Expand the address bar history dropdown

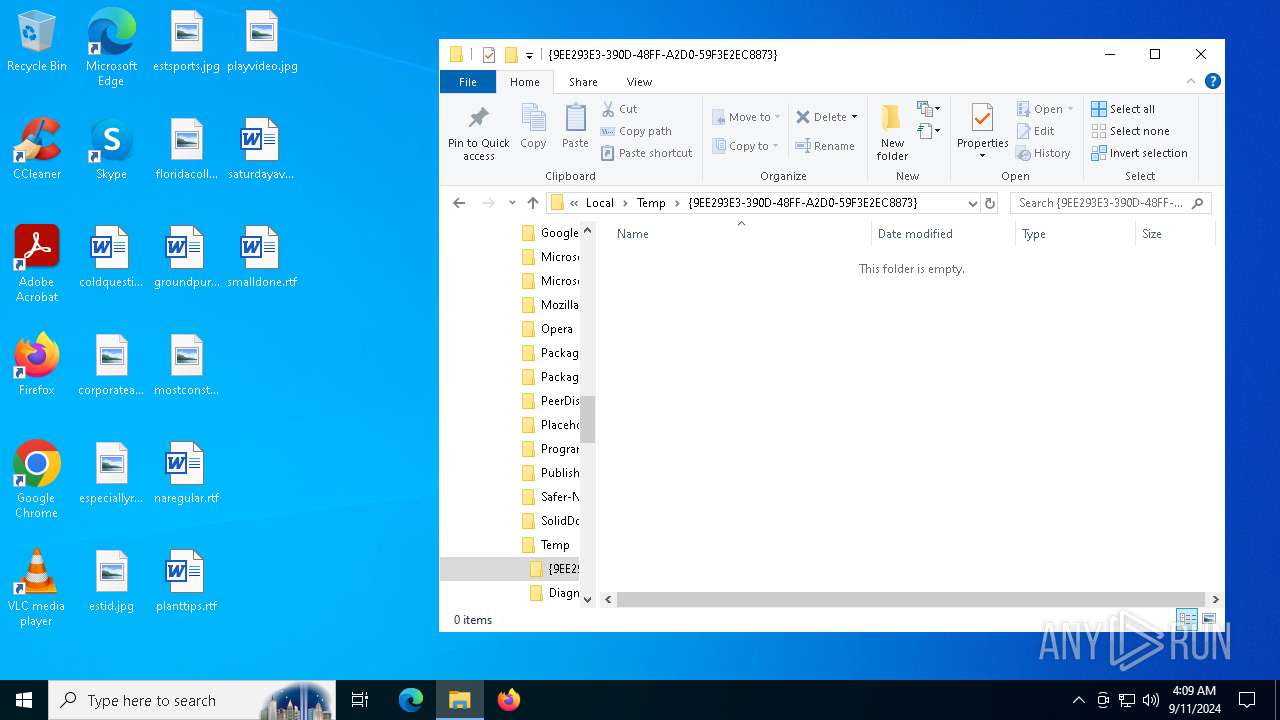[x=971, y=203]
